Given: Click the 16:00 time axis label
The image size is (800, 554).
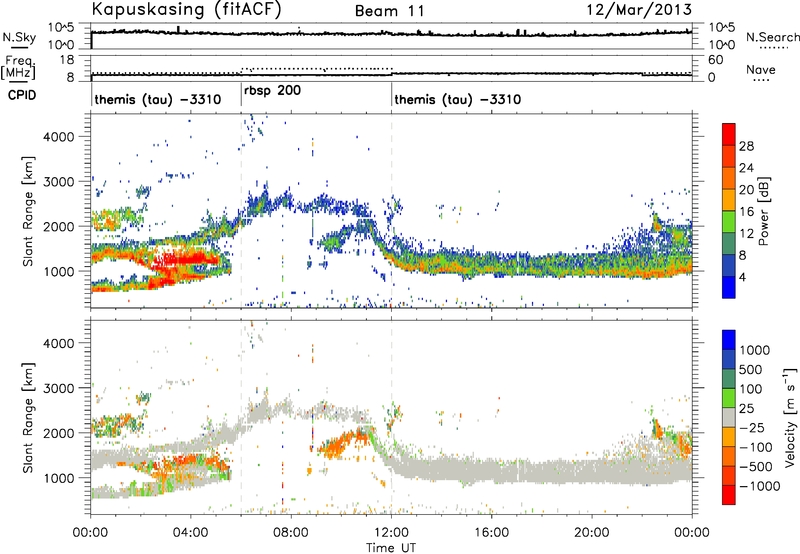Looking at the screenshot, I should 491,533.
